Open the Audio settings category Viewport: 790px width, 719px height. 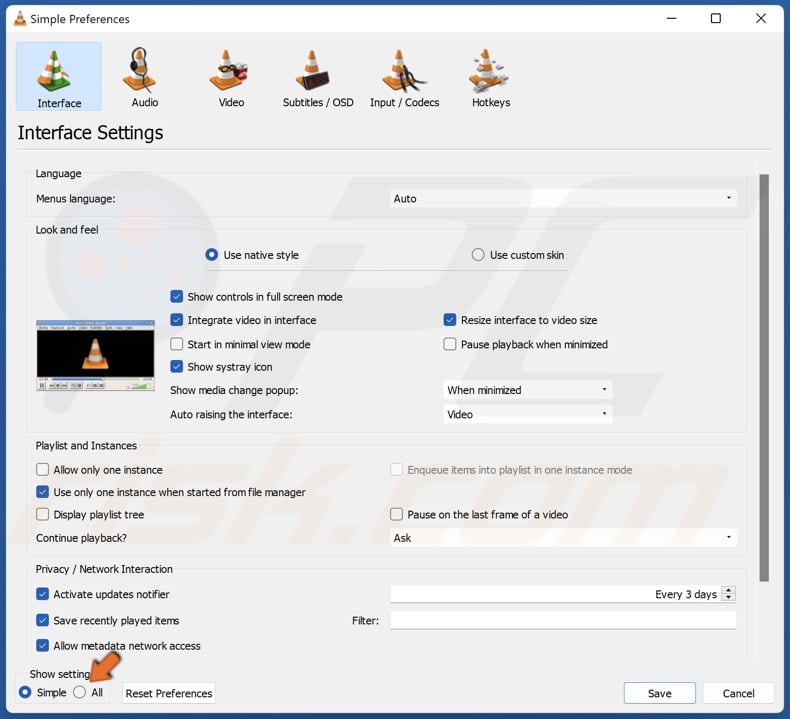pos(145,77)
